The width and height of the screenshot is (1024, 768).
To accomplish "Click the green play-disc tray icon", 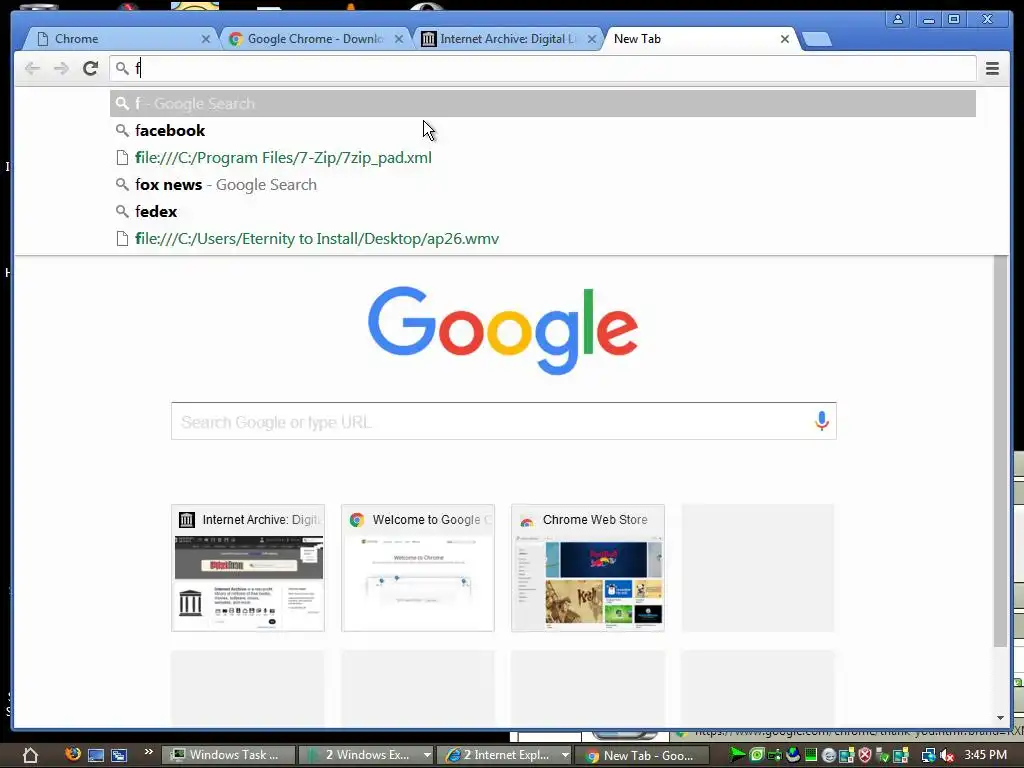I will pyautogui.click(x=757, y=756).
